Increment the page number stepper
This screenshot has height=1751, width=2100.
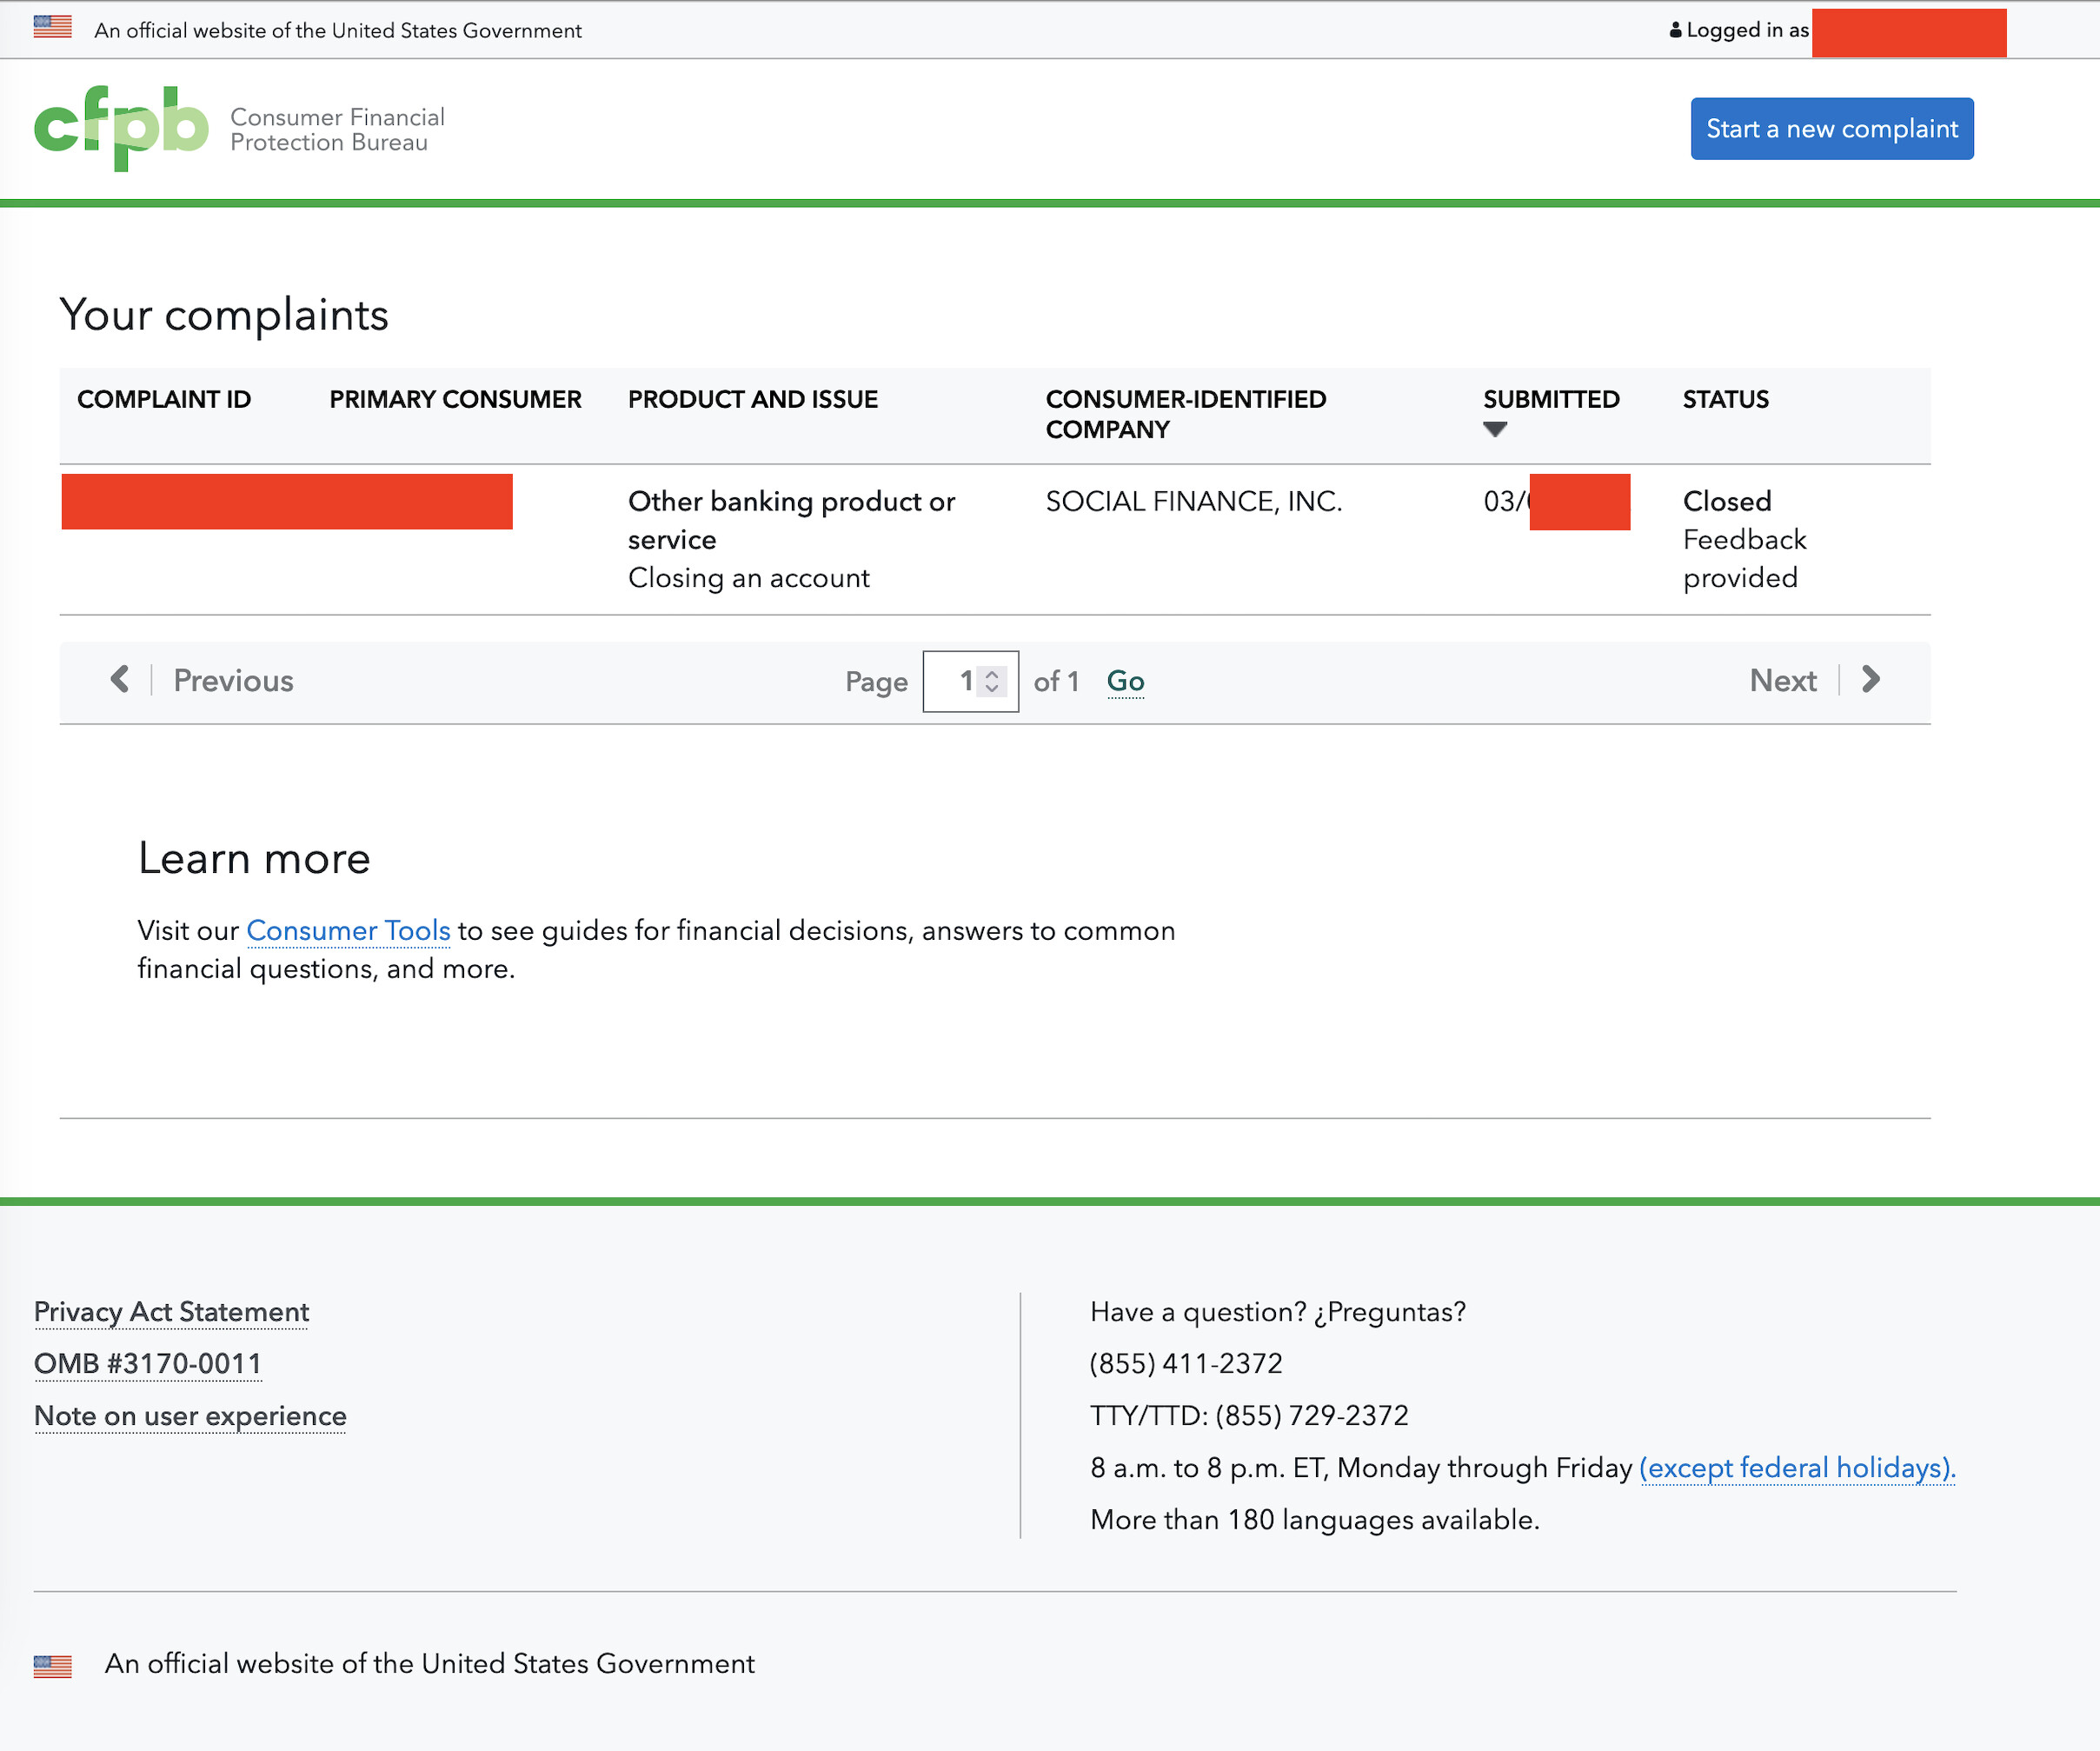992,674
